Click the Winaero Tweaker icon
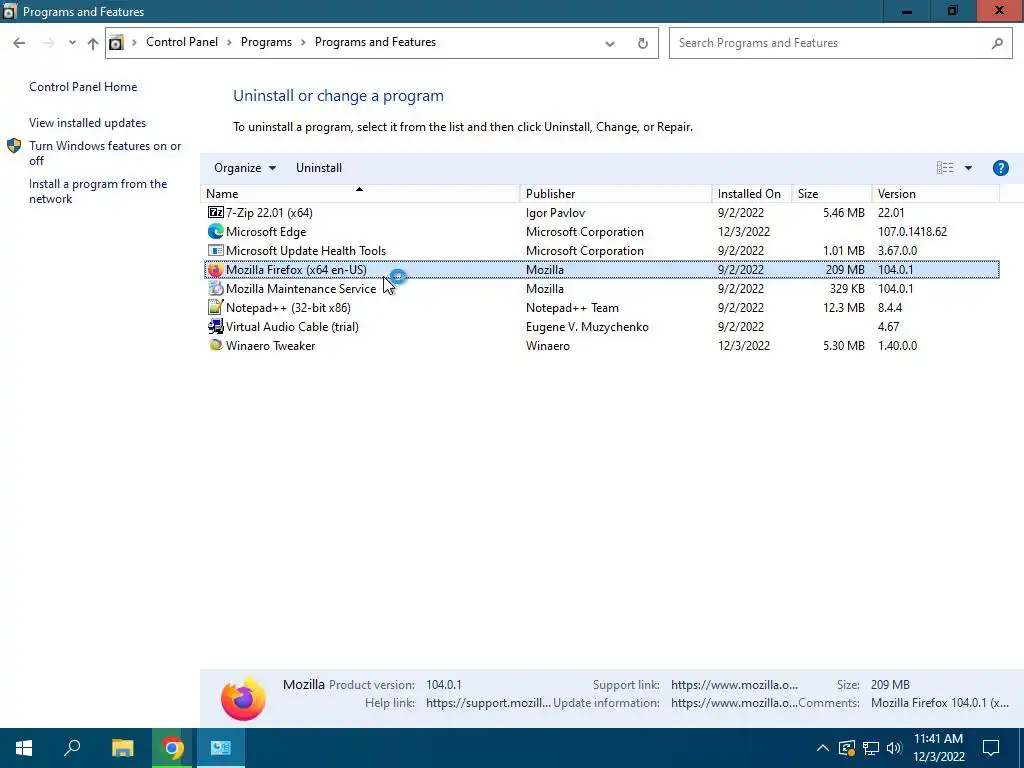The height and width of the screenshot is (768, 1024). tap(216, 345)
